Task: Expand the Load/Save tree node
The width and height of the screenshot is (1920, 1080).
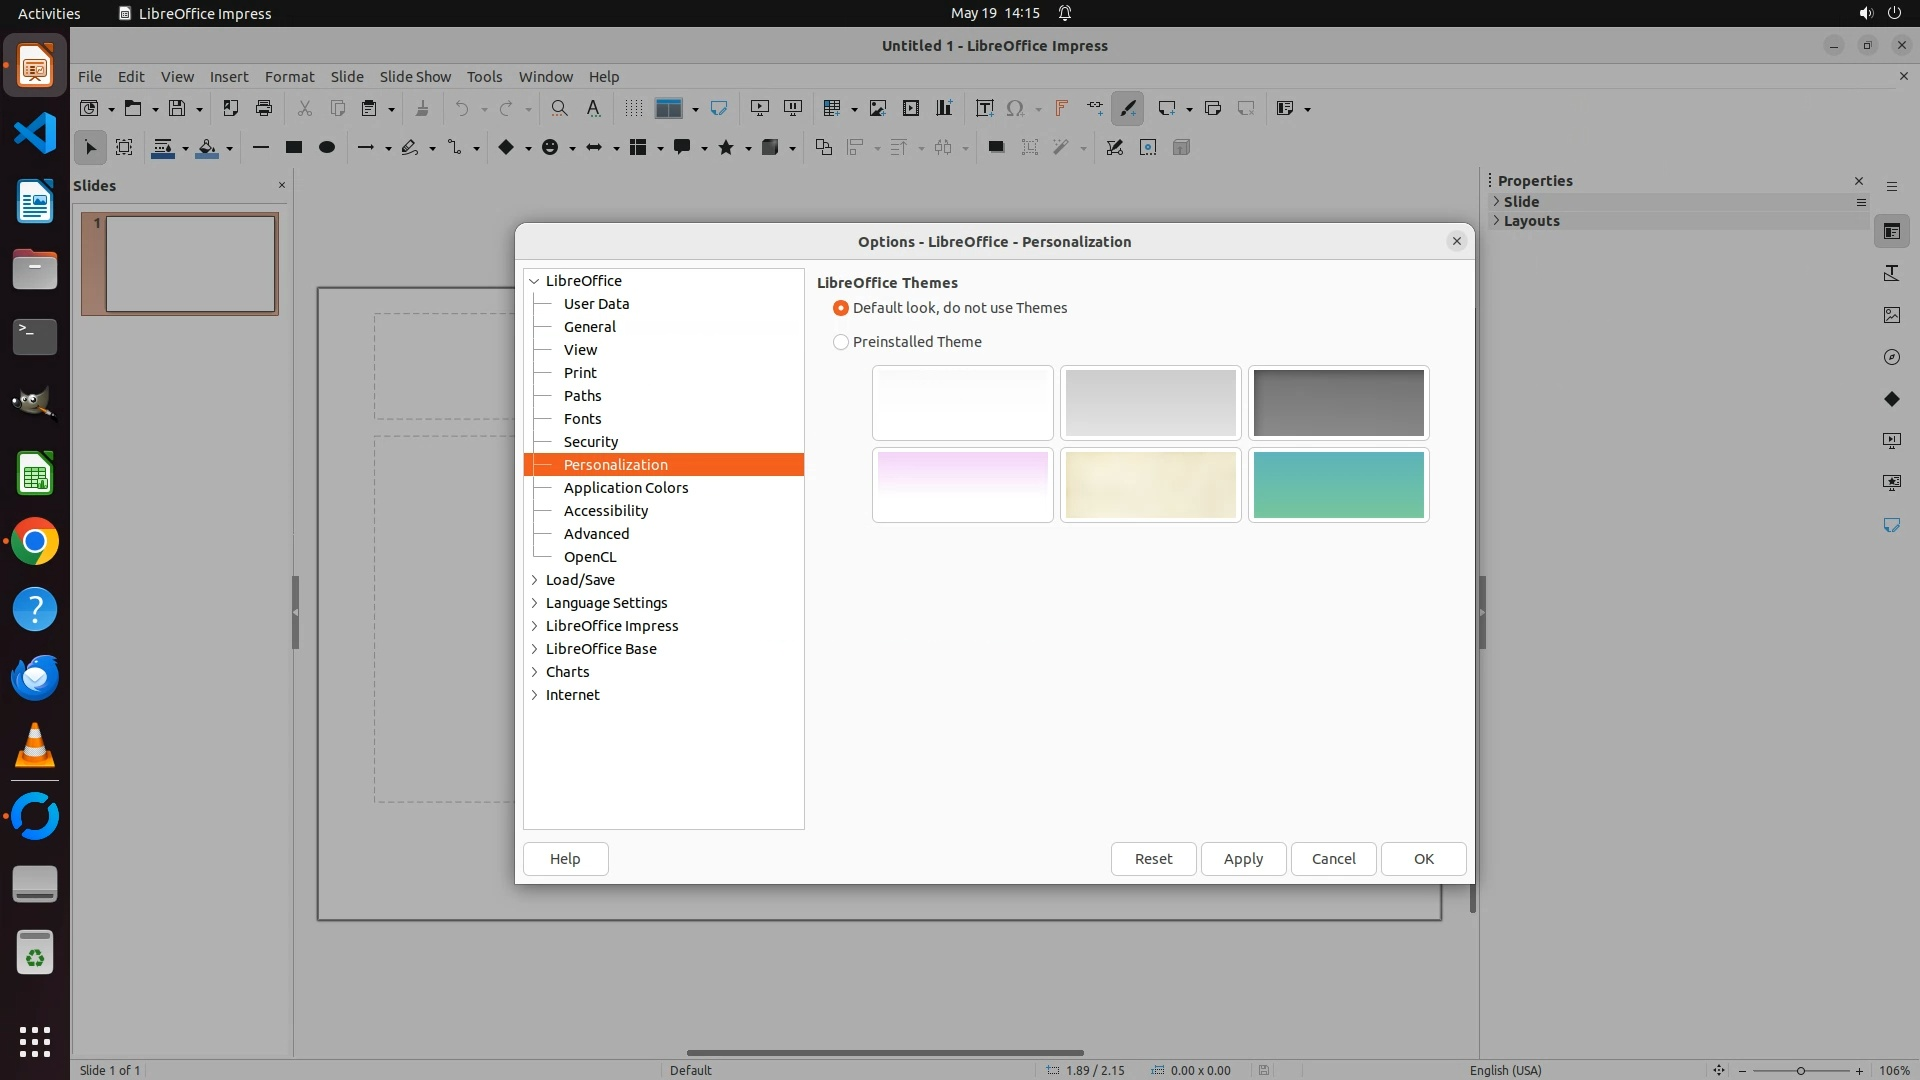Action: [535, 580]
